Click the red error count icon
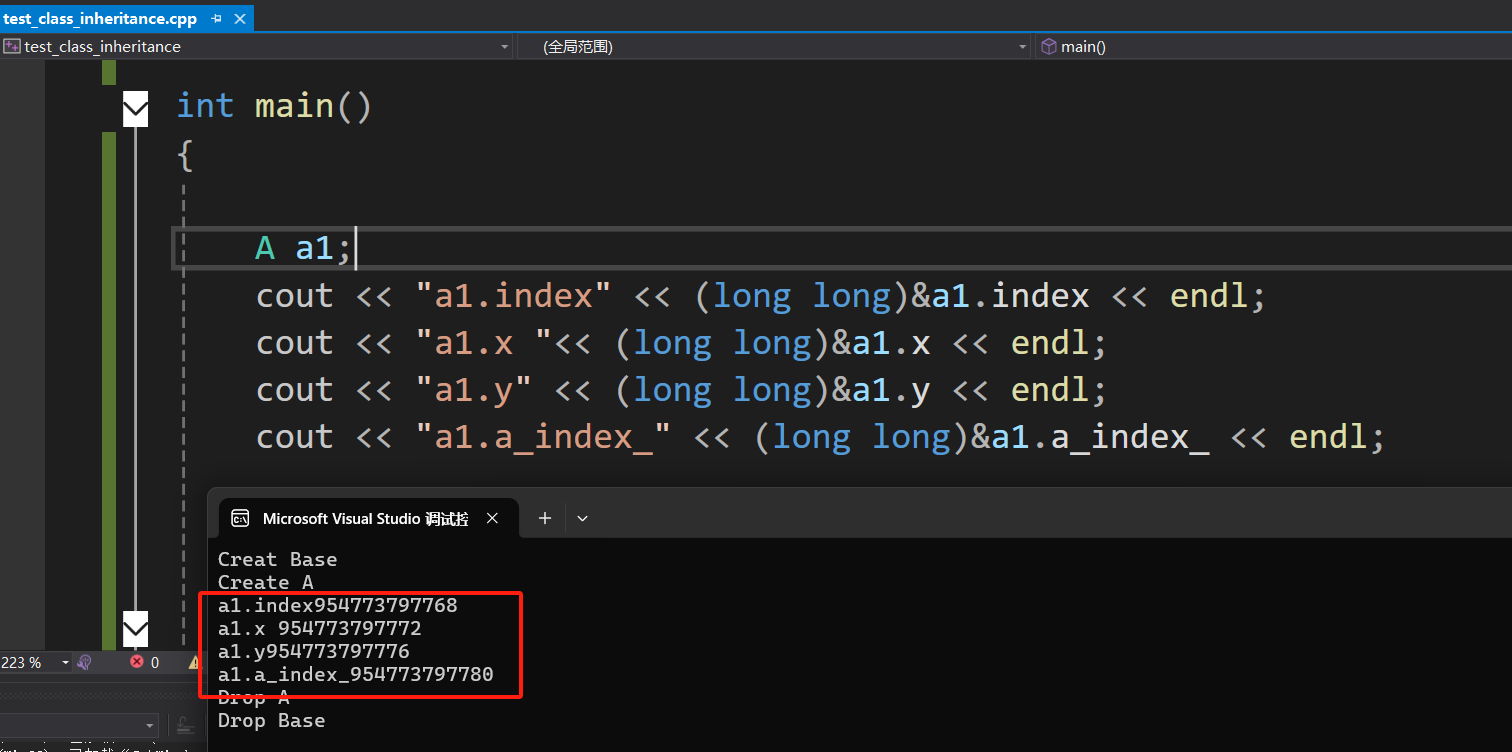Viewport: 1512px width, 752px height. 137,662
